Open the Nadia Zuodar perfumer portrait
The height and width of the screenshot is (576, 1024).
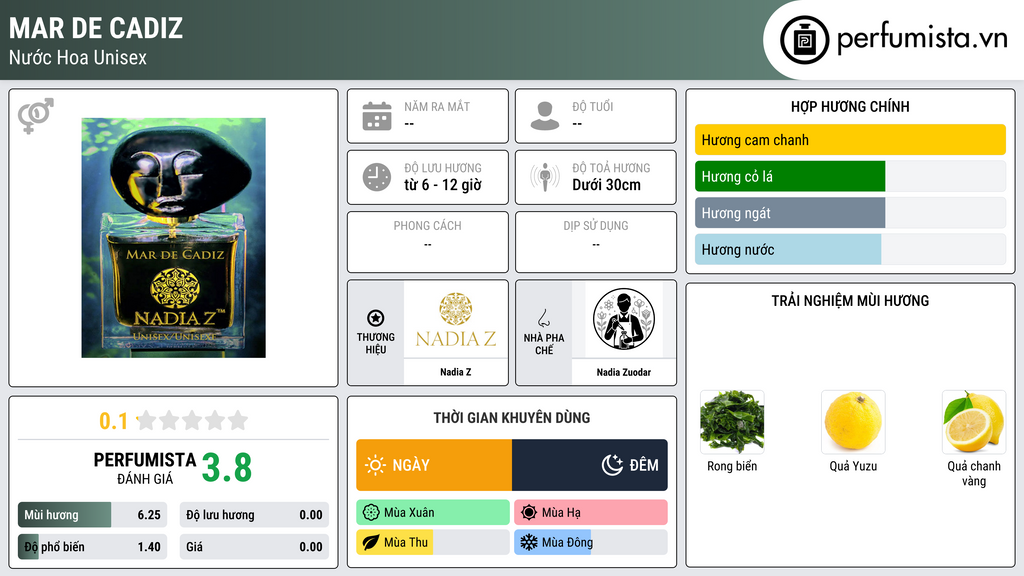(x=624, y=319)
